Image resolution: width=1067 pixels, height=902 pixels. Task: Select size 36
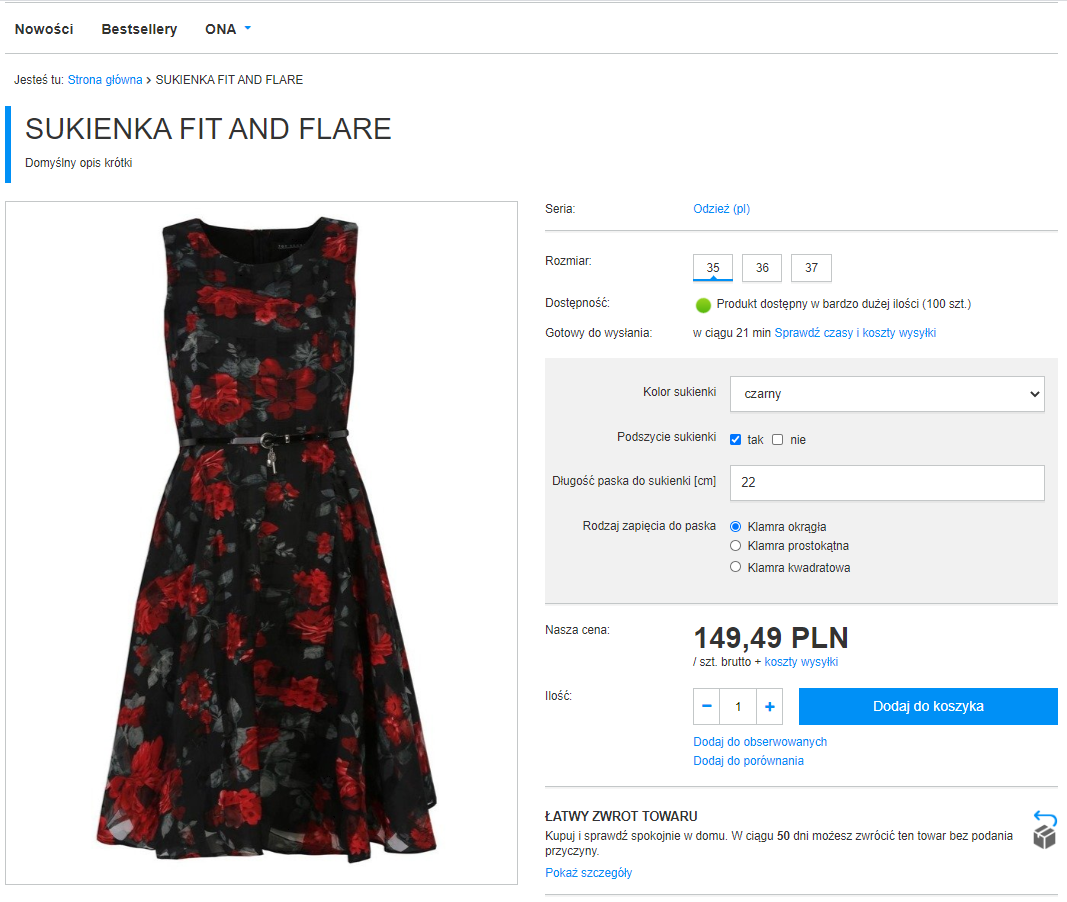(762, 268)
